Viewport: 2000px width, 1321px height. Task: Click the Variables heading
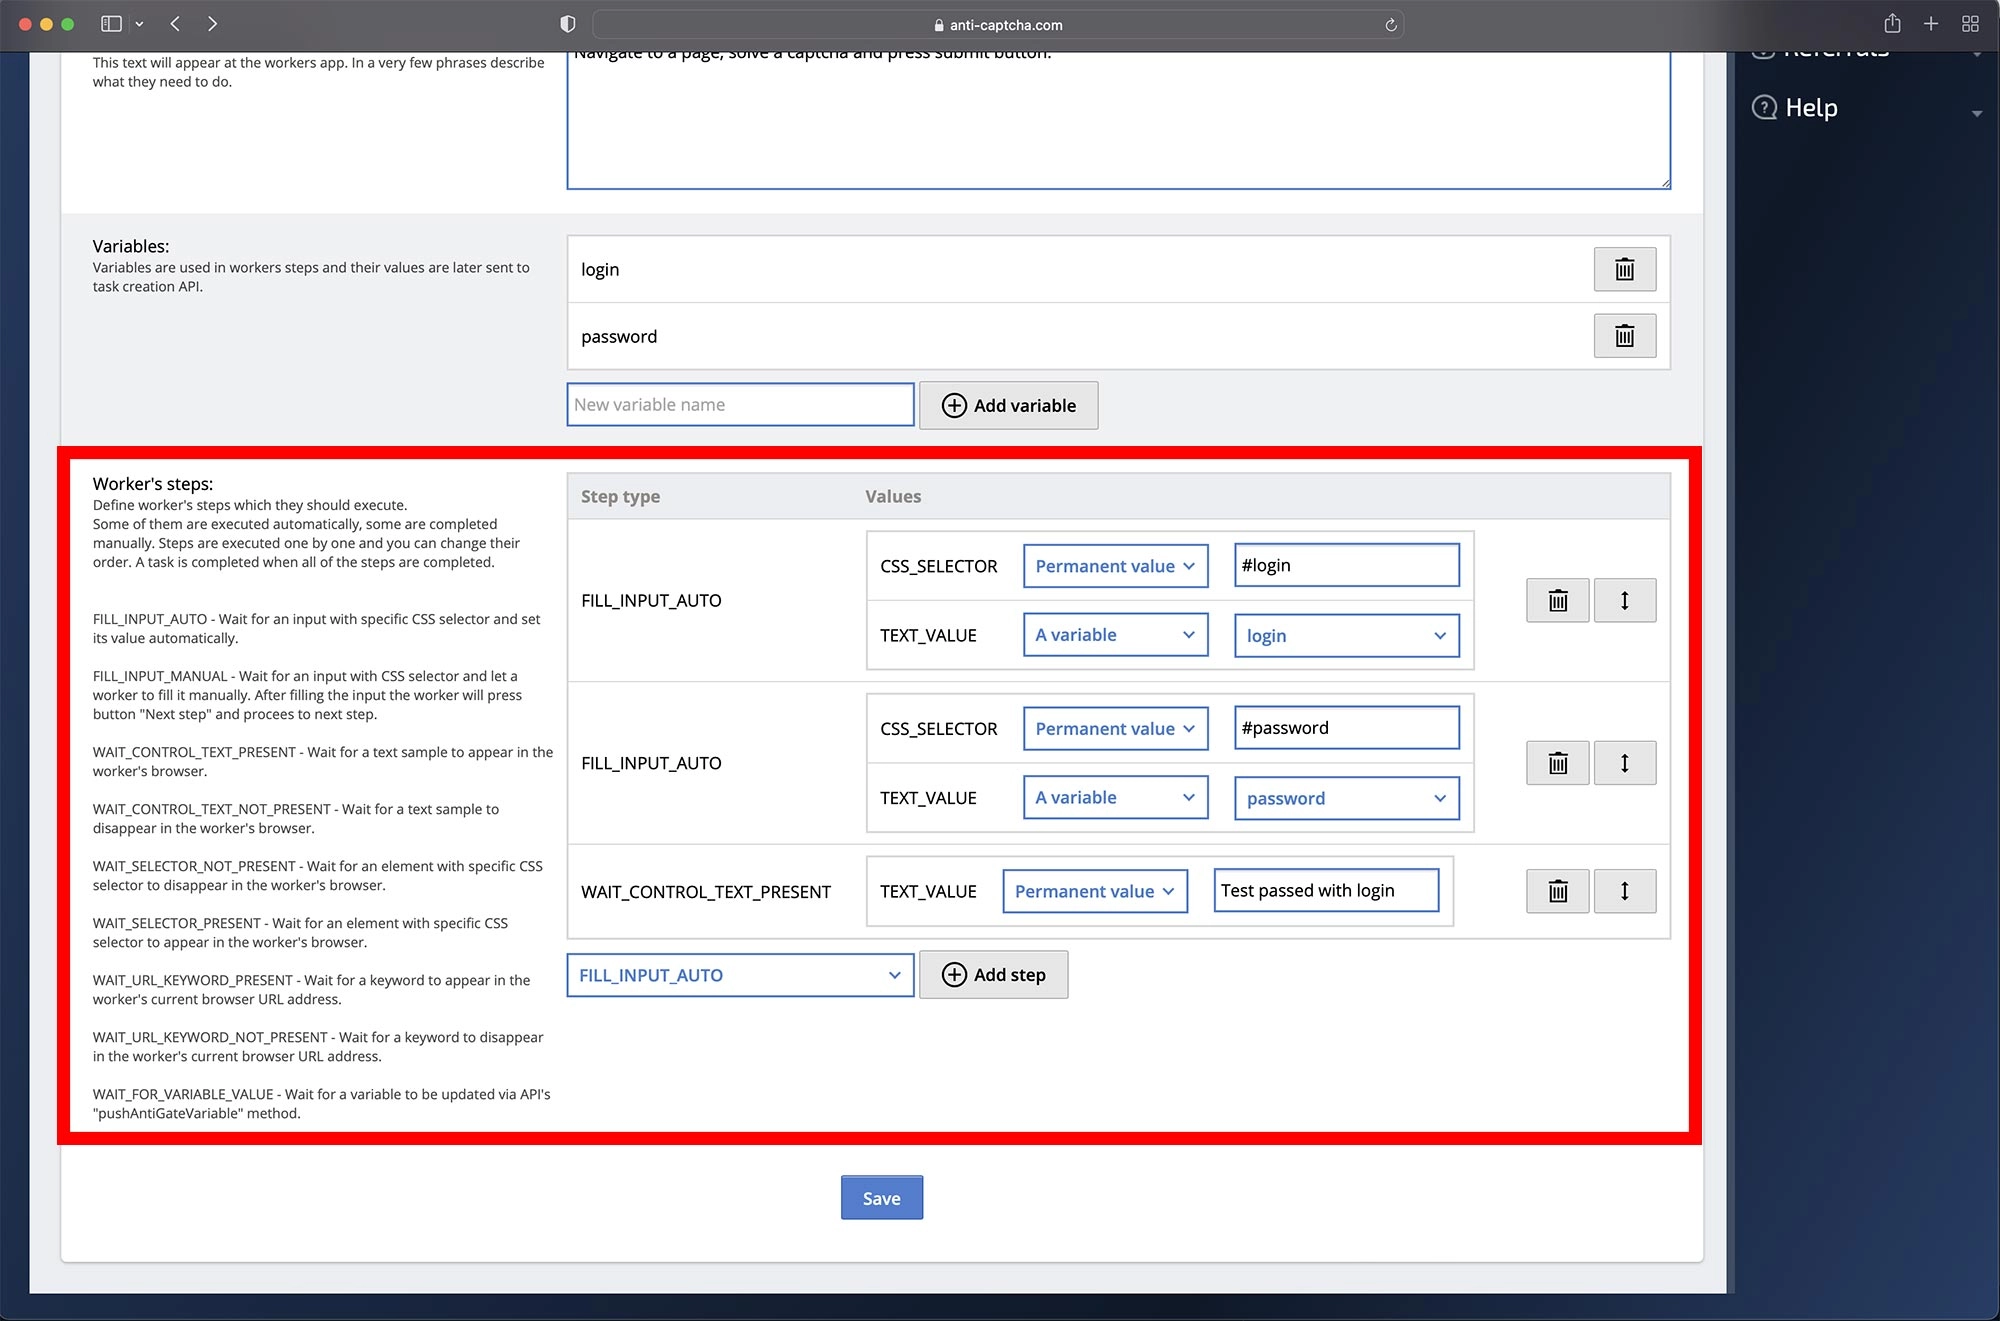coord(131,246)
